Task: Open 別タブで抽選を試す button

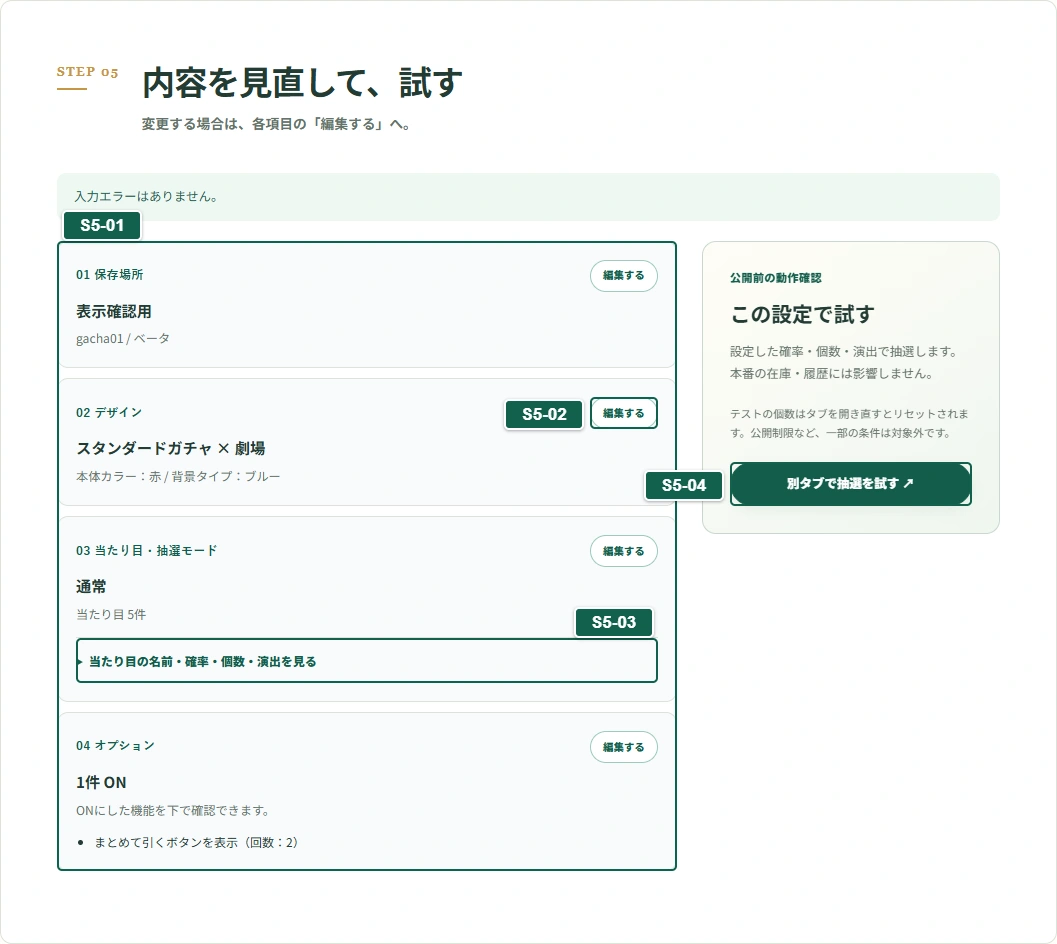Action: tap(851, 483)
